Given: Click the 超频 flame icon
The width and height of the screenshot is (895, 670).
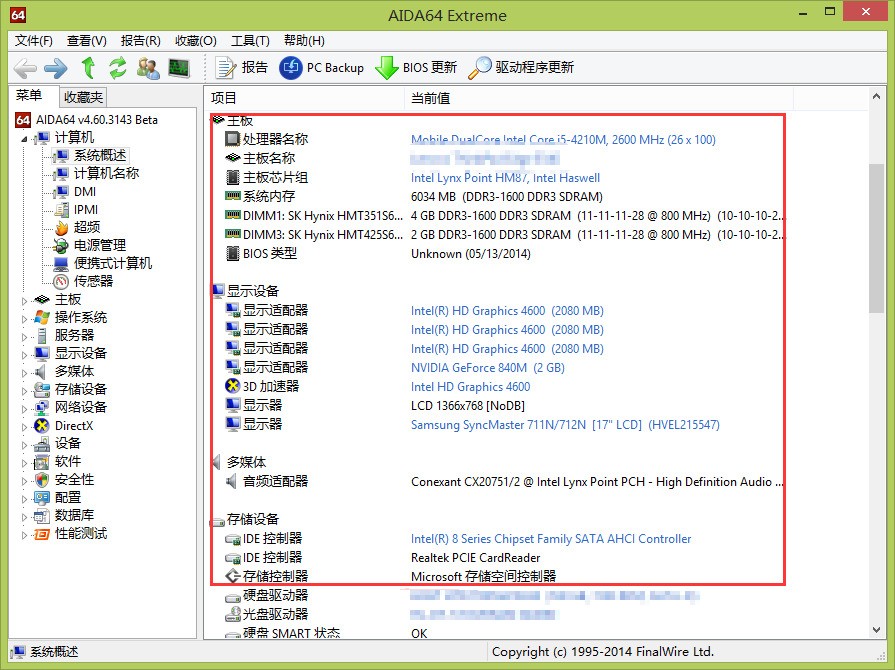Looking at the screenshot, I should tap(61, 228).
